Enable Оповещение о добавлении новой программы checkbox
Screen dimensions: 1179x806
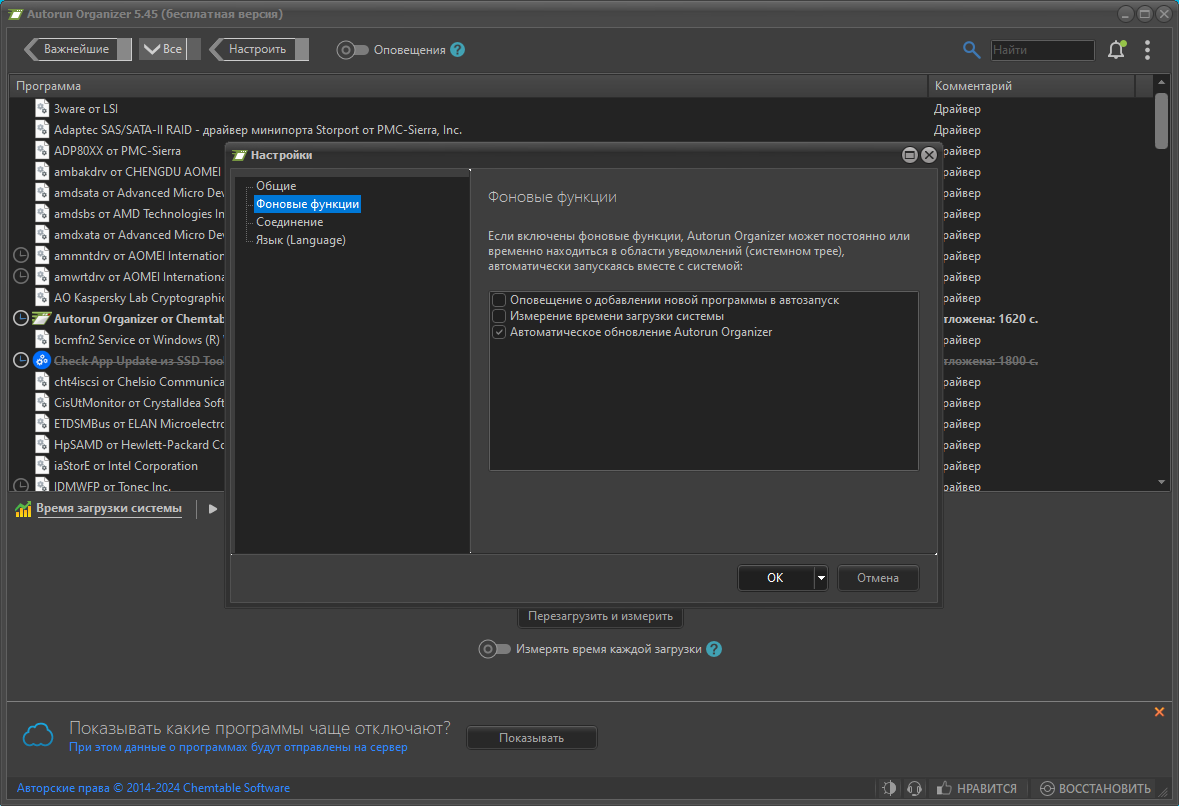point(499,300)
